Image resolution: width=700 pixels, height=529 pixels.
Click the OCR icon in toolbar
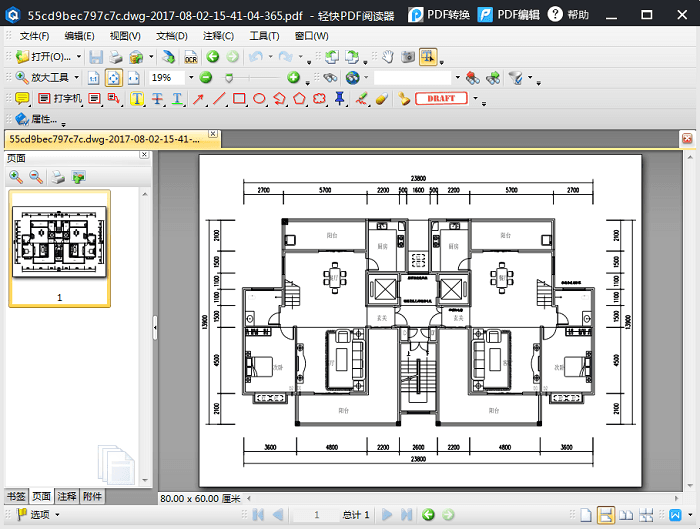coord(190,57)
